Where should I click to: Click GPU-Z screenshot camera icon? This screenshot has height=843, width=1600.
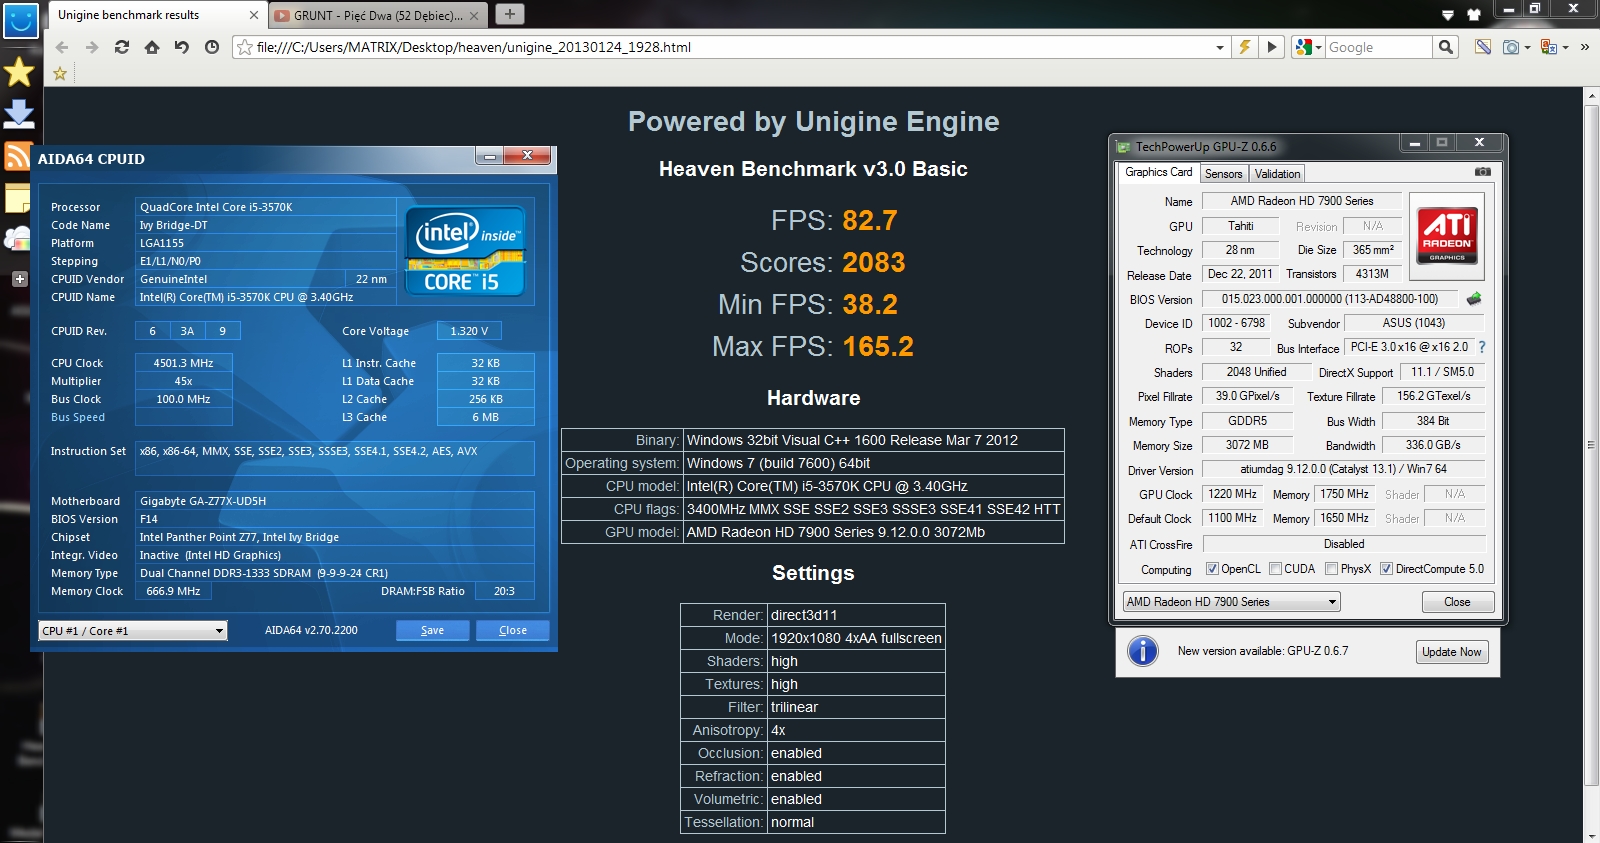pos(1483,172)
